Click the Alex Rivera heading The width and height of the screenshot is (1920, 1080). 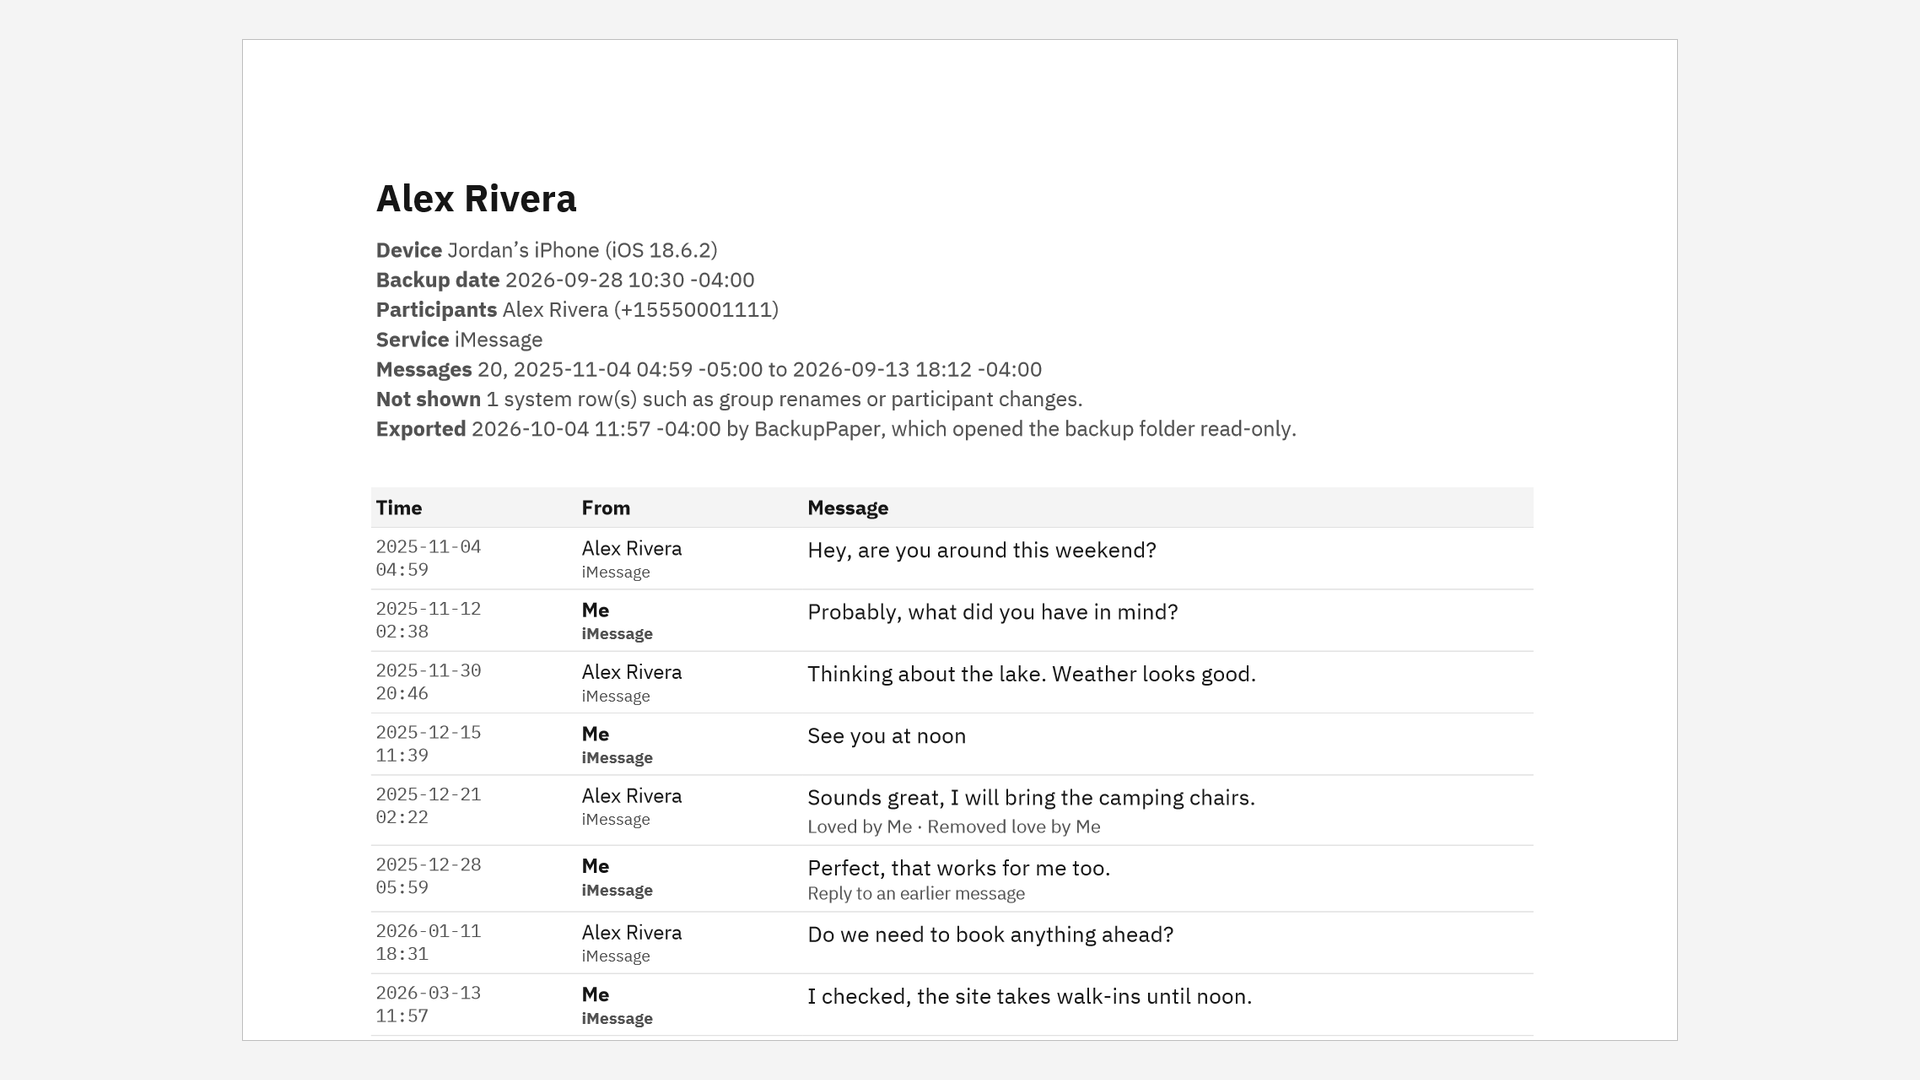pyautogui.click(x=476, y=199)
